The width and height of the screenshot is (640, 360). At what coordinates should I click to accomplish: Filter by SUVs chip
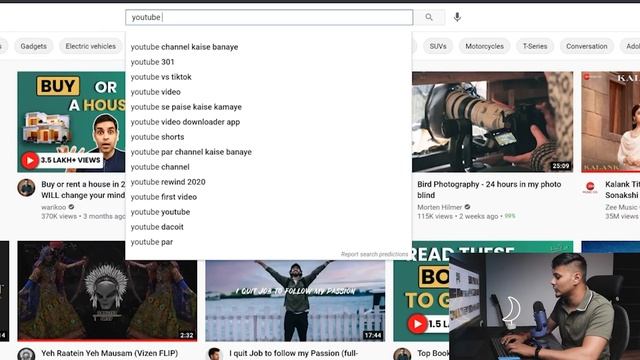point(438,46)
